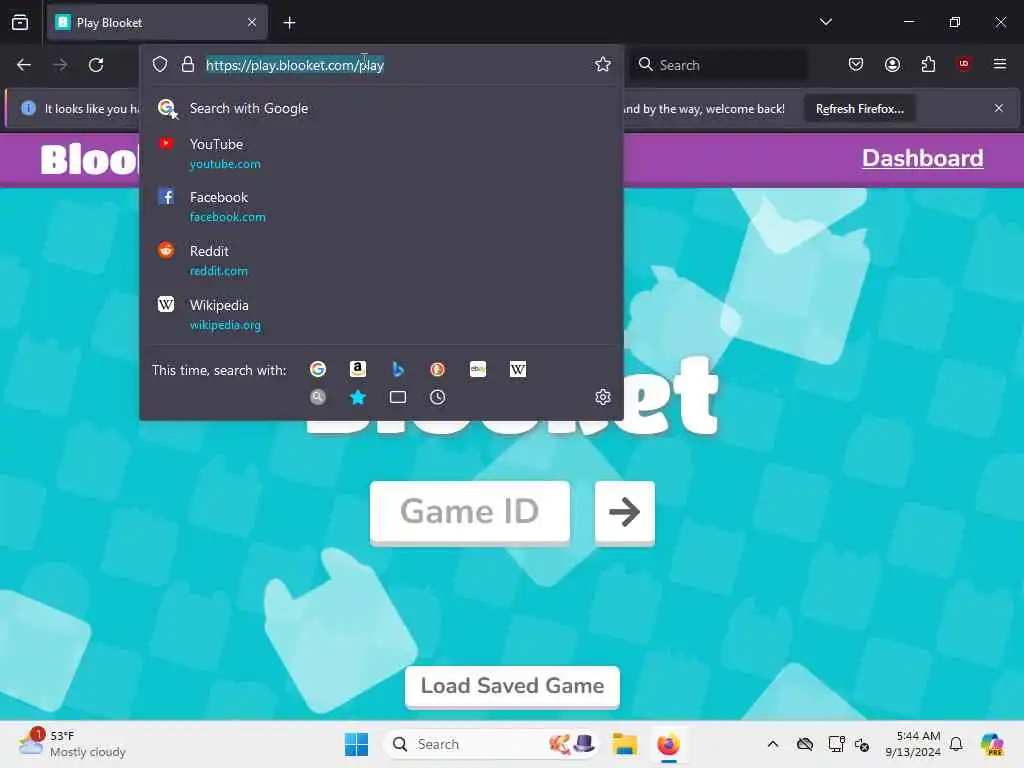Screen dimensions: 1024x768
Task: Click the display/network tray icon
Action: (x=836, y=744)
